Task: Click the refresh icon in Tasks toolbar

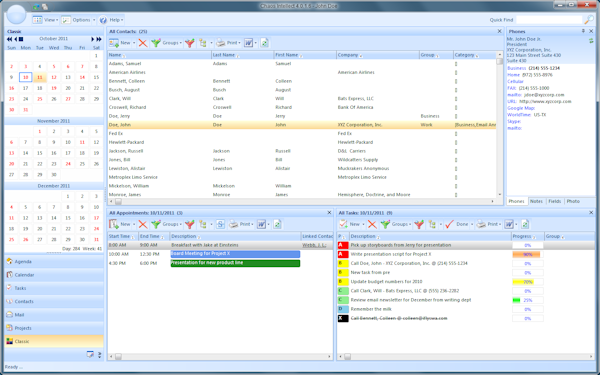Action: pos(525,224)
